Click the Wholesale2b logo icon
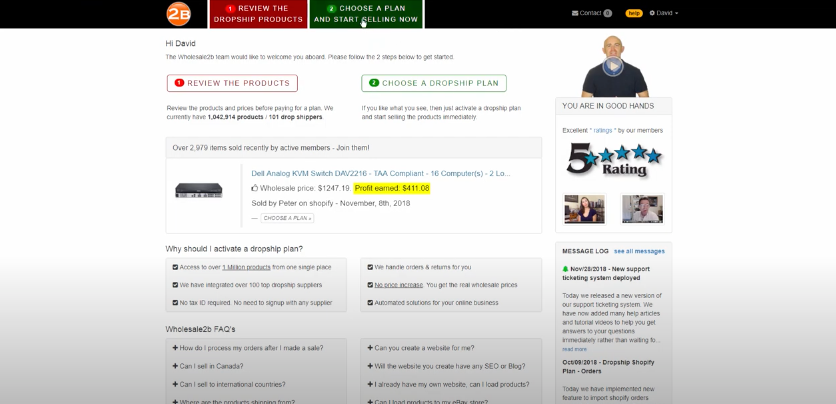836x404 pixels. point(179,14)
